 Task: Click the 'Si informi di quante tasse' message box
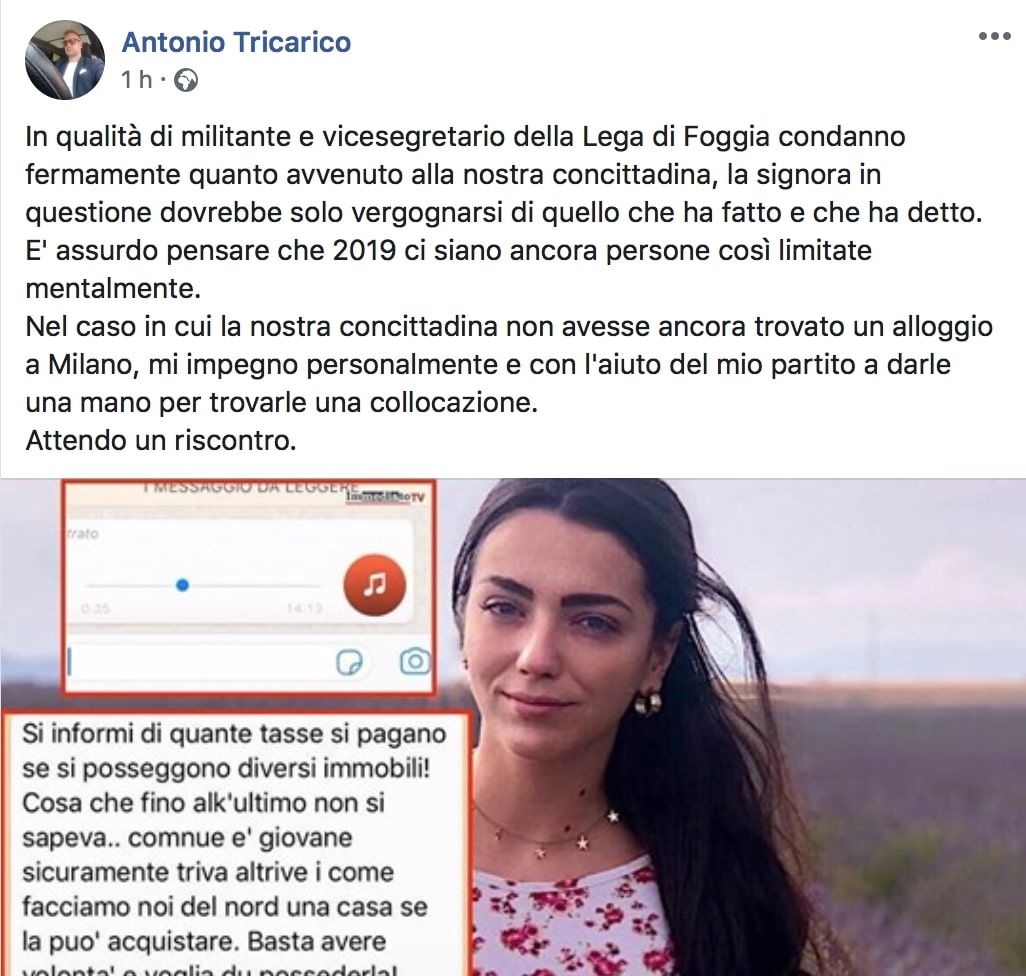(x=236, y=844)
